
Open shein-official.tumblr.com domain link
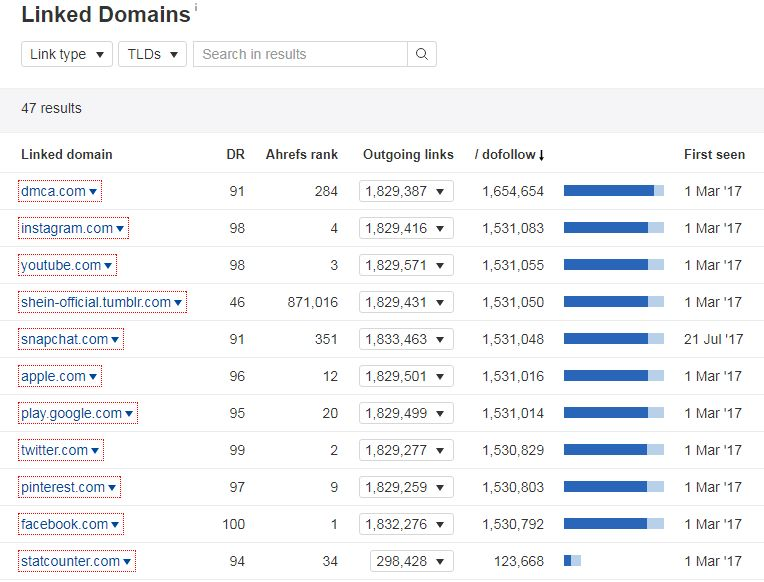tap(102, 302)
